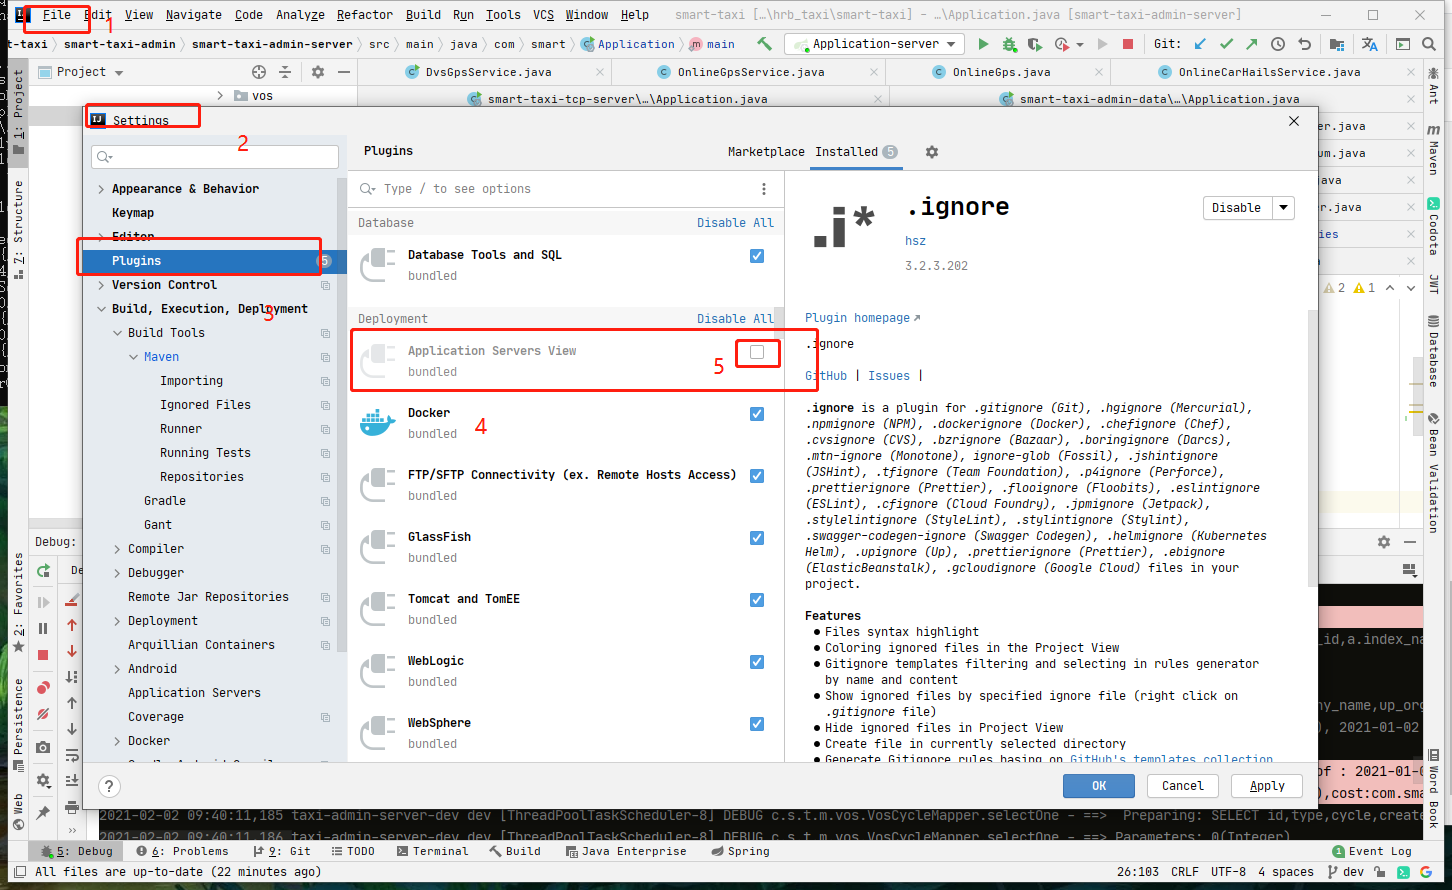This screenshot has width=1452, height=890.
Task: Open the plugins gear menu beside the Installed tab
Action: coord(932,152)
